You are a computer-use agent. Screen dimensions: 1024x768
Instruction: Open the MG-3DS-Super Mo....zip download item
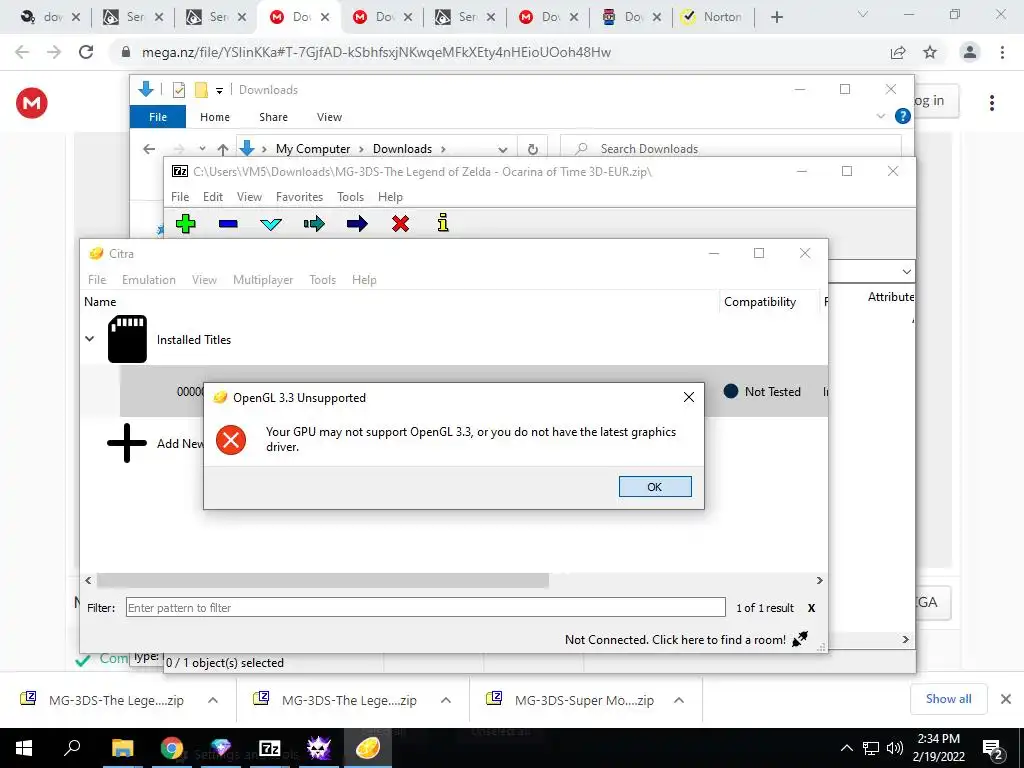tap(569, 700)
